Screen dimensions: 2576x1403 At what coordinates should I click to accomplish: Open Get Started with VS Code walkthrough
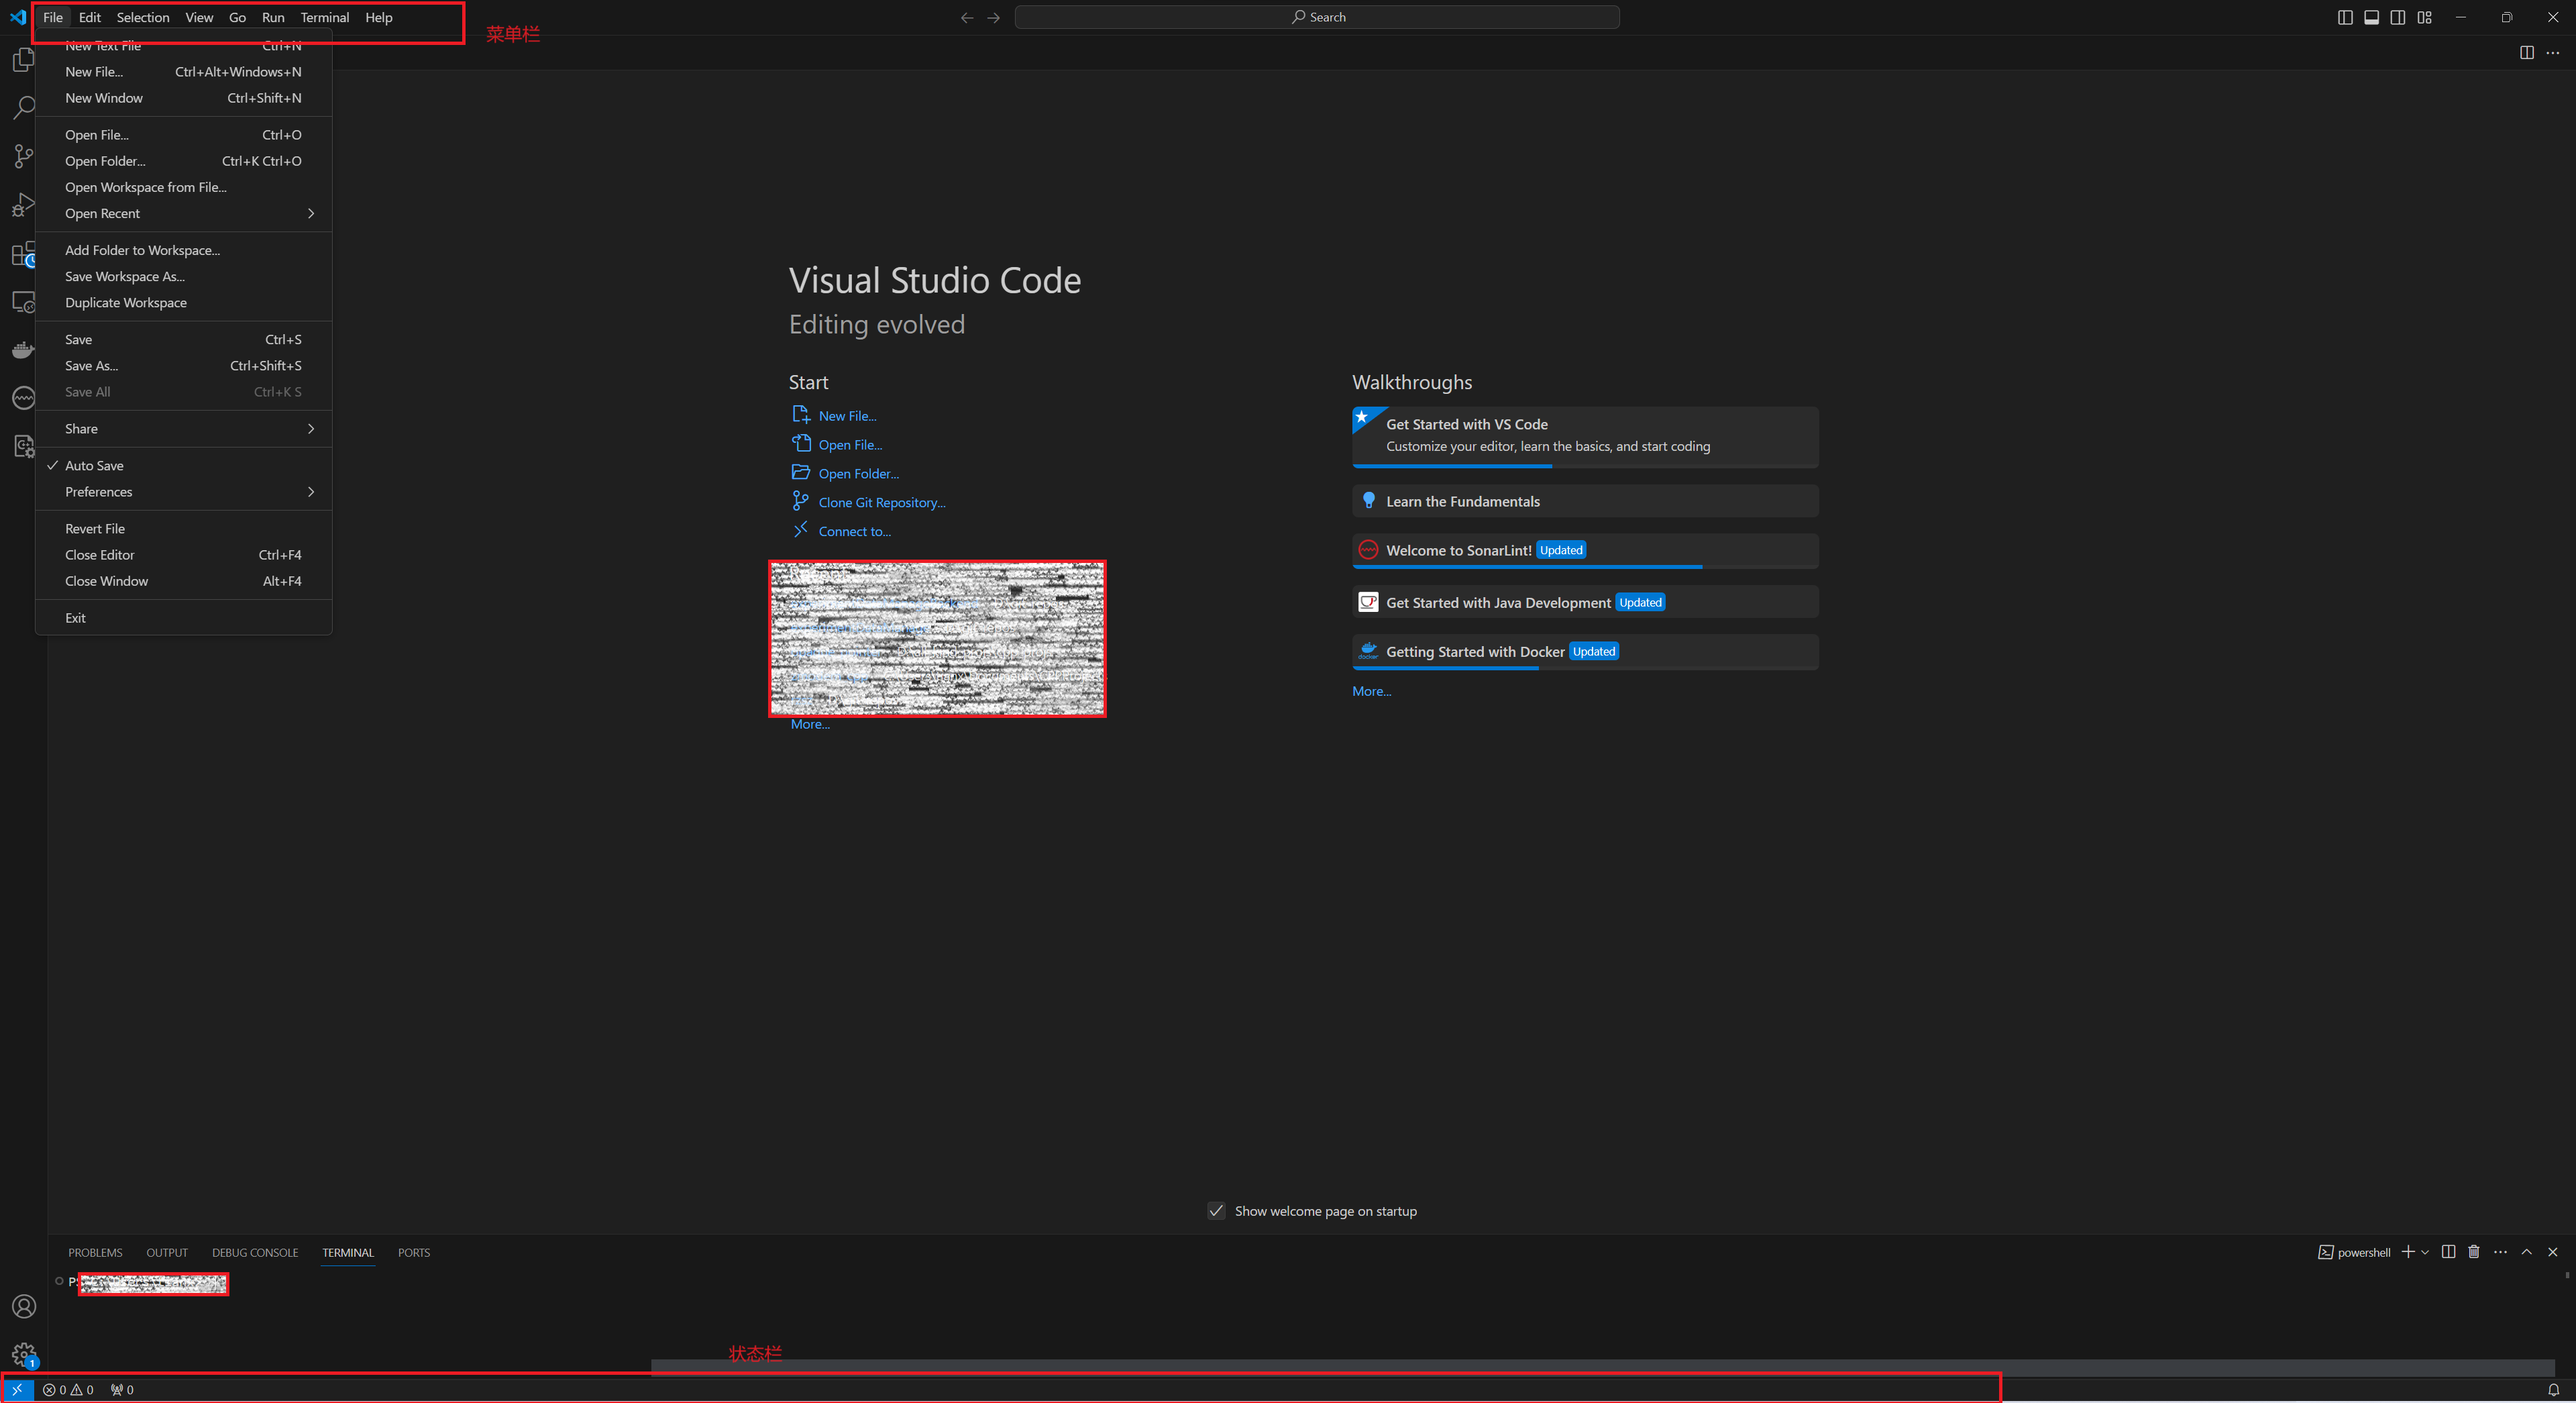click(x=1585, y=436)
